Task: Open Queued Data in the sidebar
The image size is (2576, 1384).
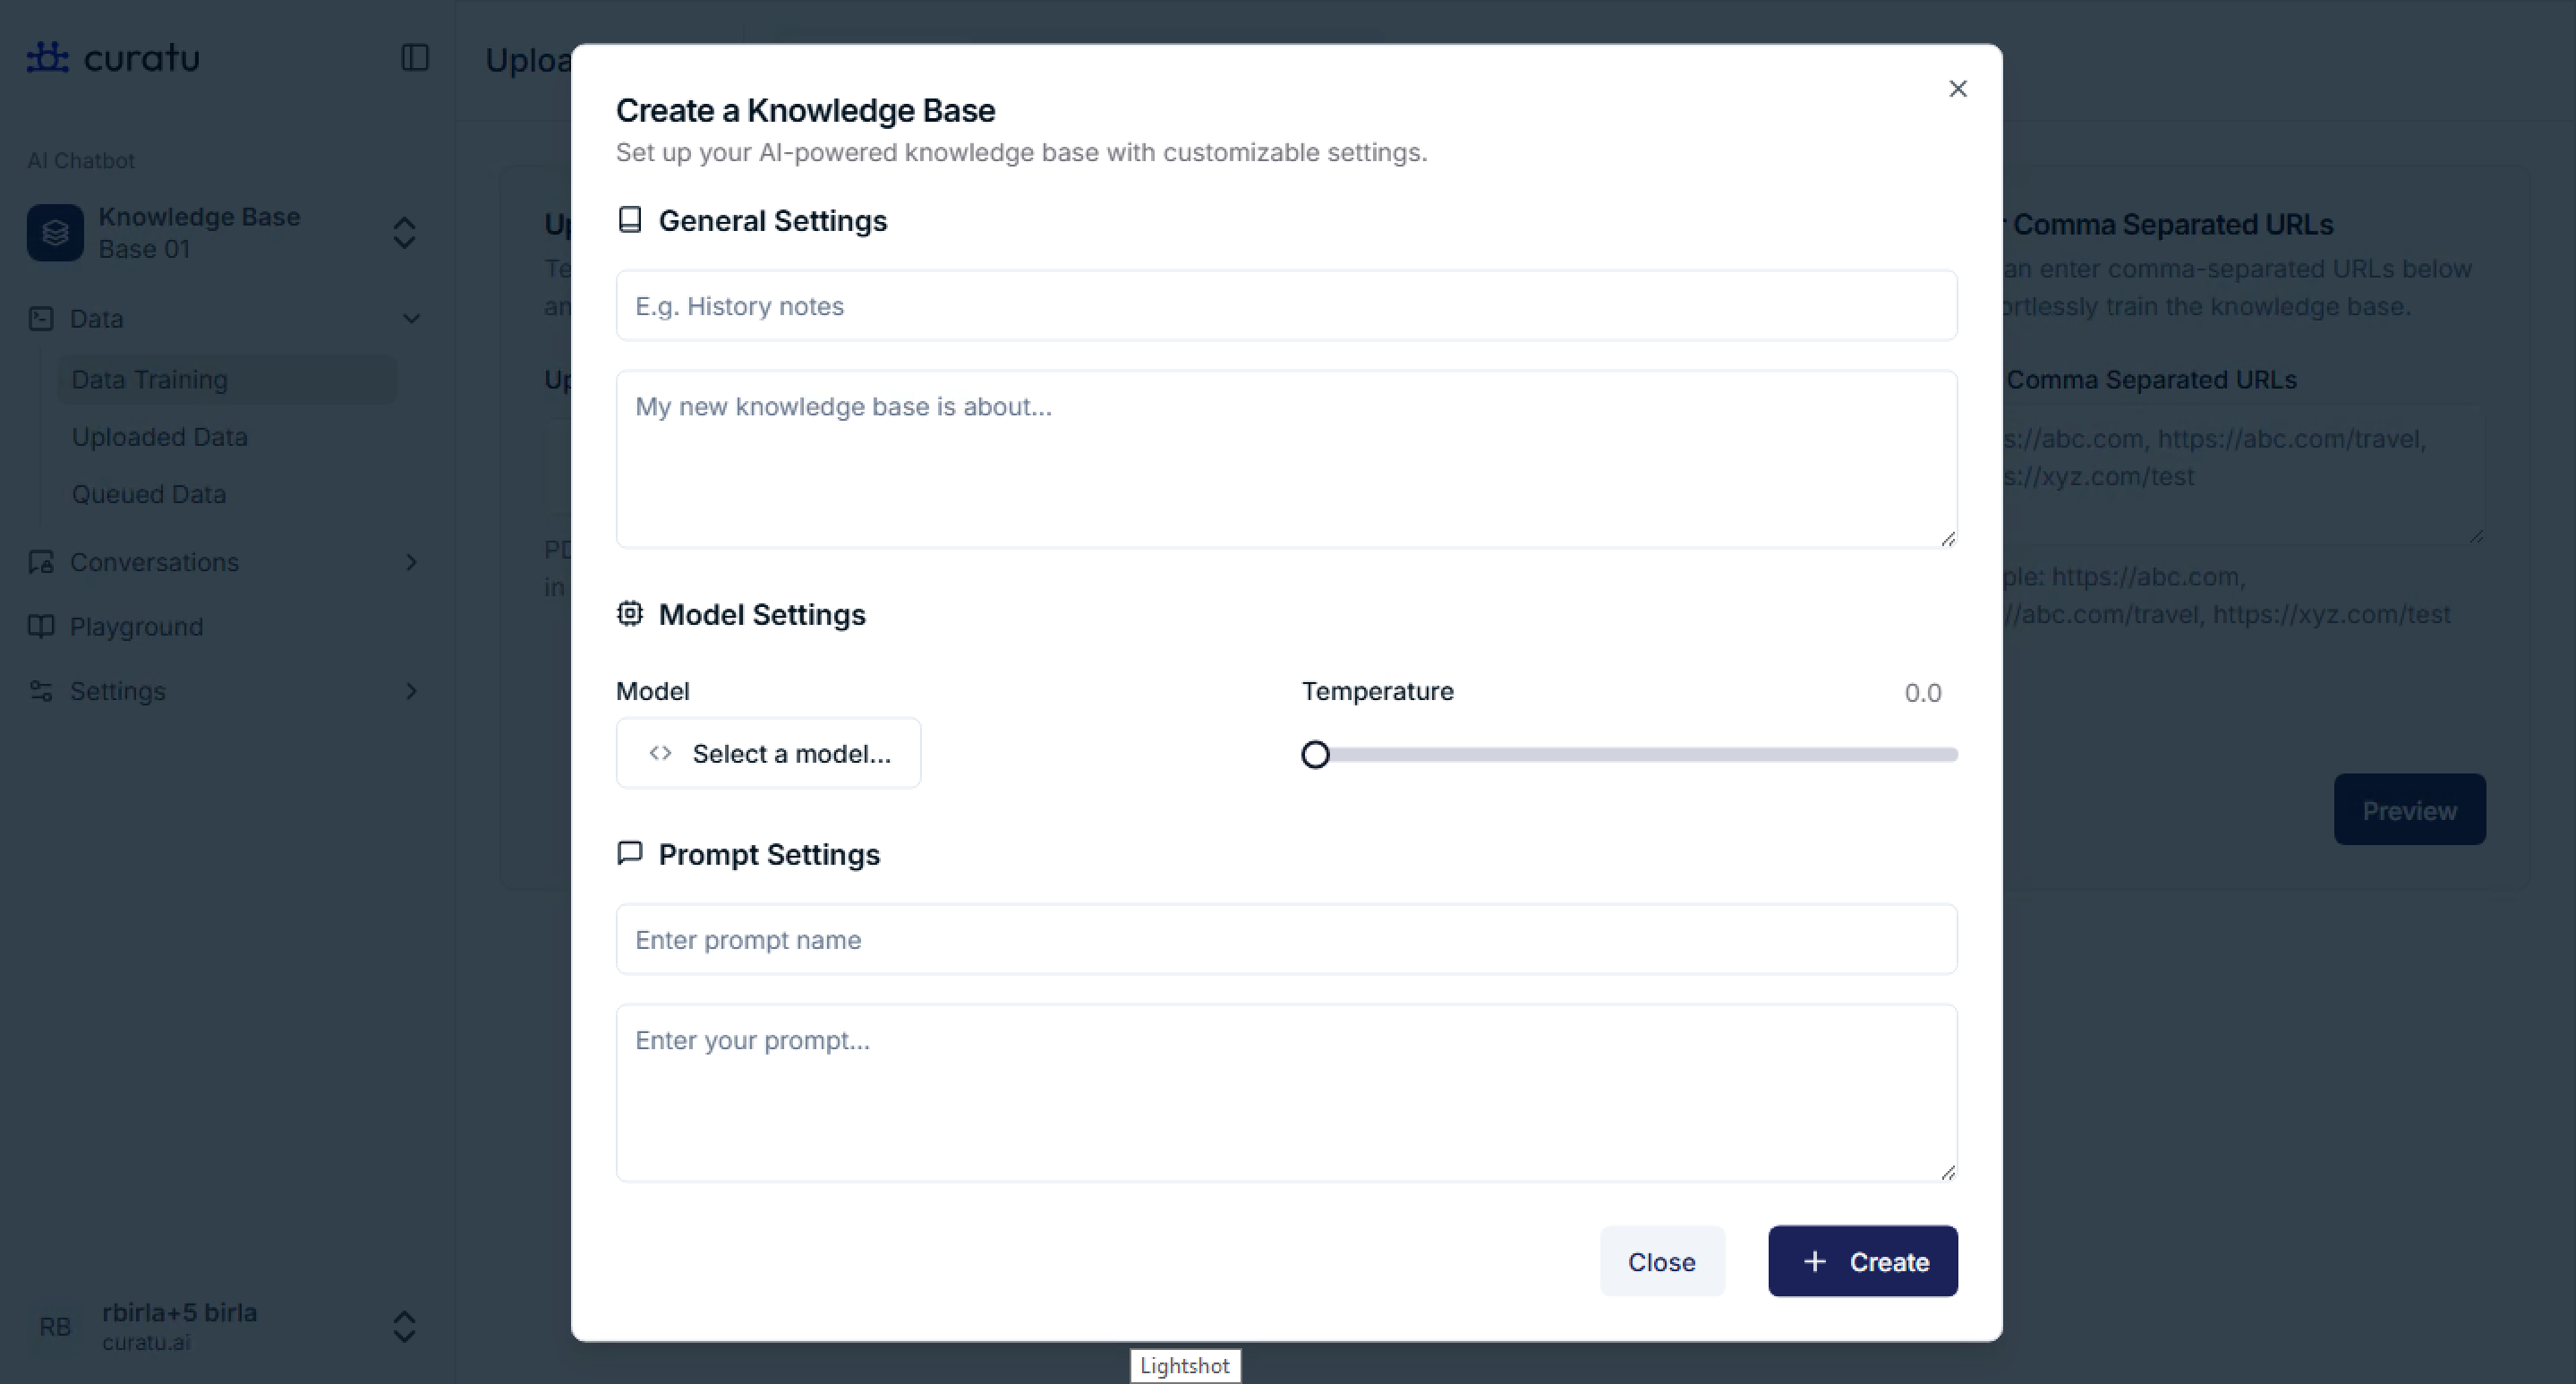Action: tap(149, 494)
